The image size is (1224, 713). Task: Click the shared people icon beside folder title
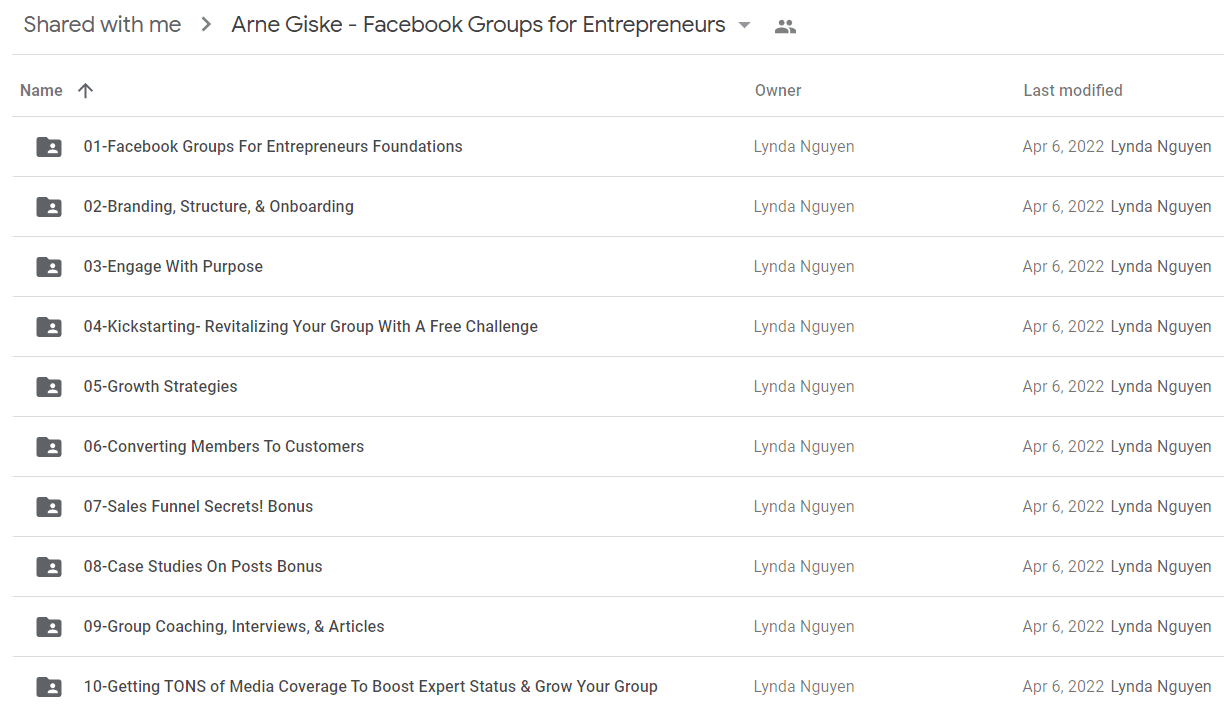pos(786,27)
